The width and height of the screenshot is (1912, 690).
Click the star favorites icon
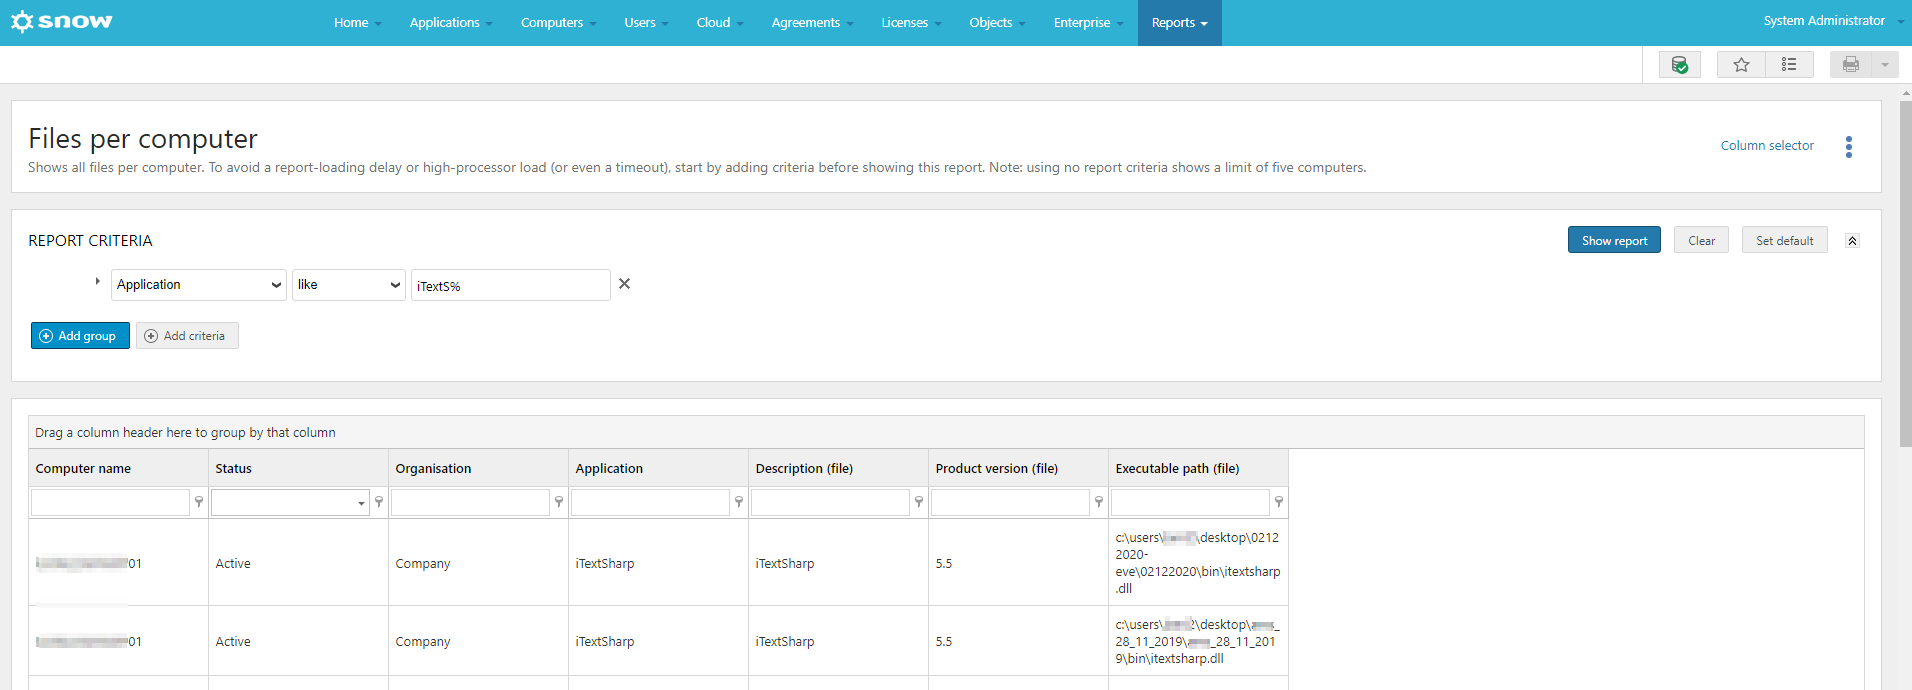[x=1741, y=65]
